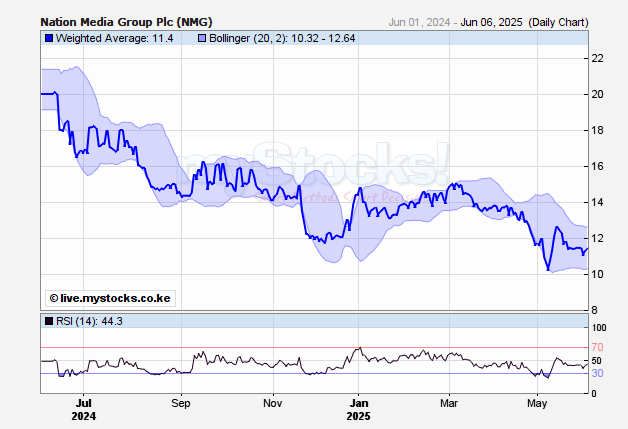Click the RSI 70 overbought level label

tap(598, 347)
